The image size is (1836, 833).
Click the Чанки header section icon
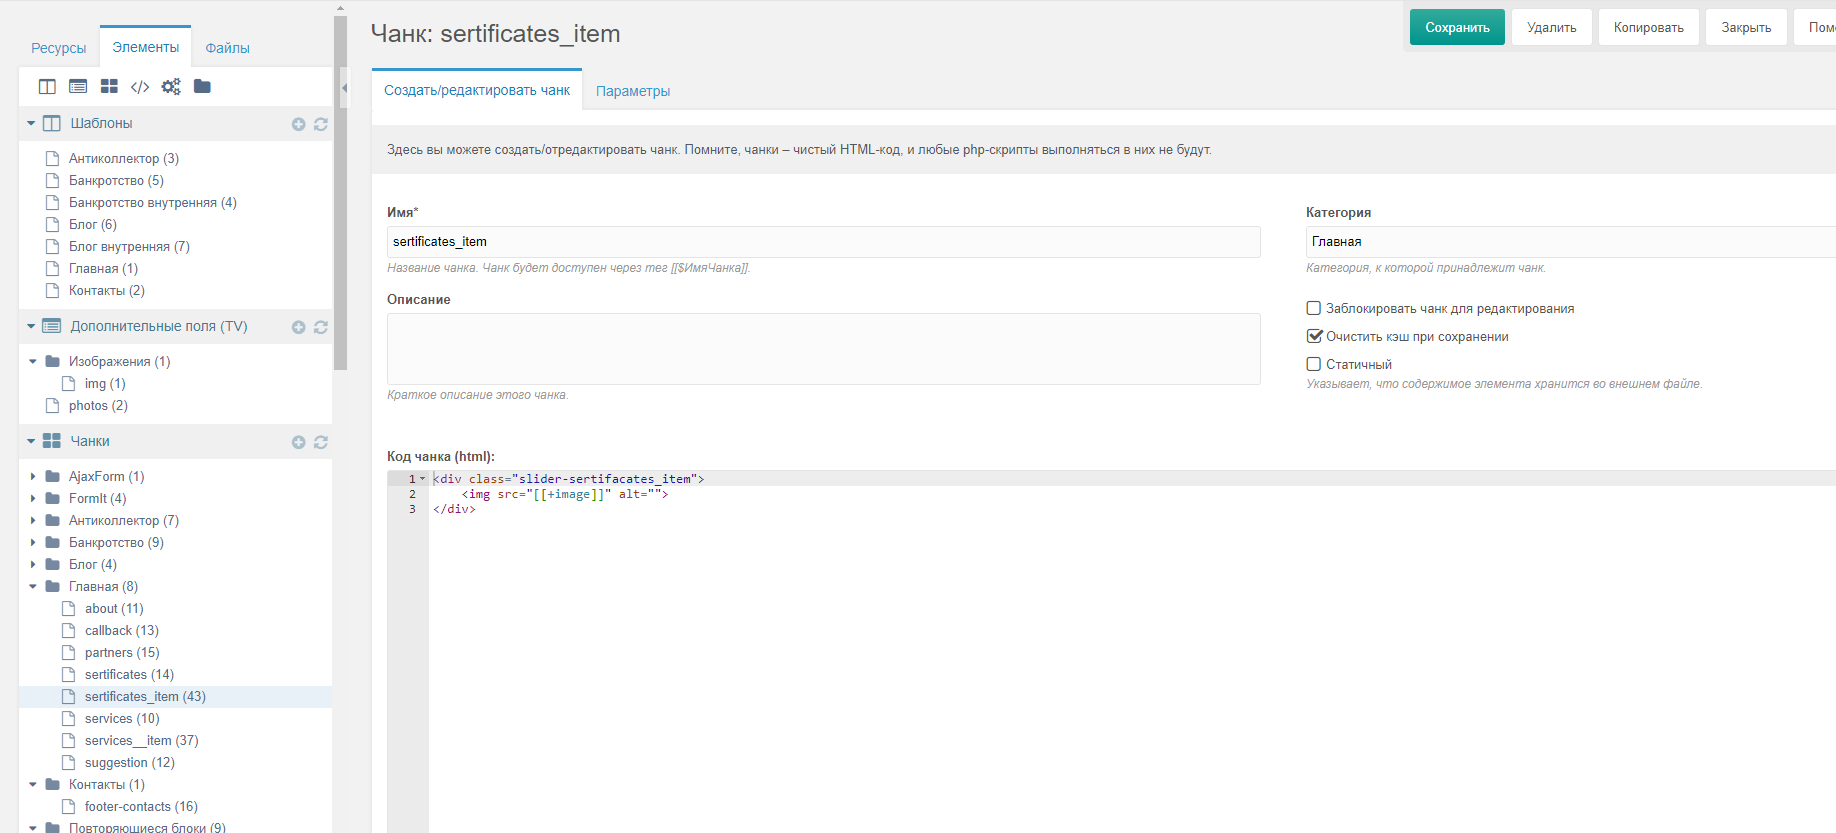point(52,441)
